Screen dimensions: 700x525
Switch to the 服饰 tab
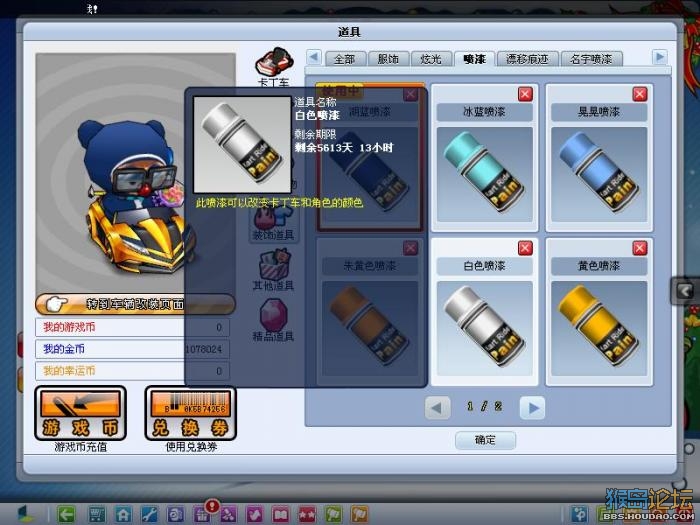click(x=388, y=59)
